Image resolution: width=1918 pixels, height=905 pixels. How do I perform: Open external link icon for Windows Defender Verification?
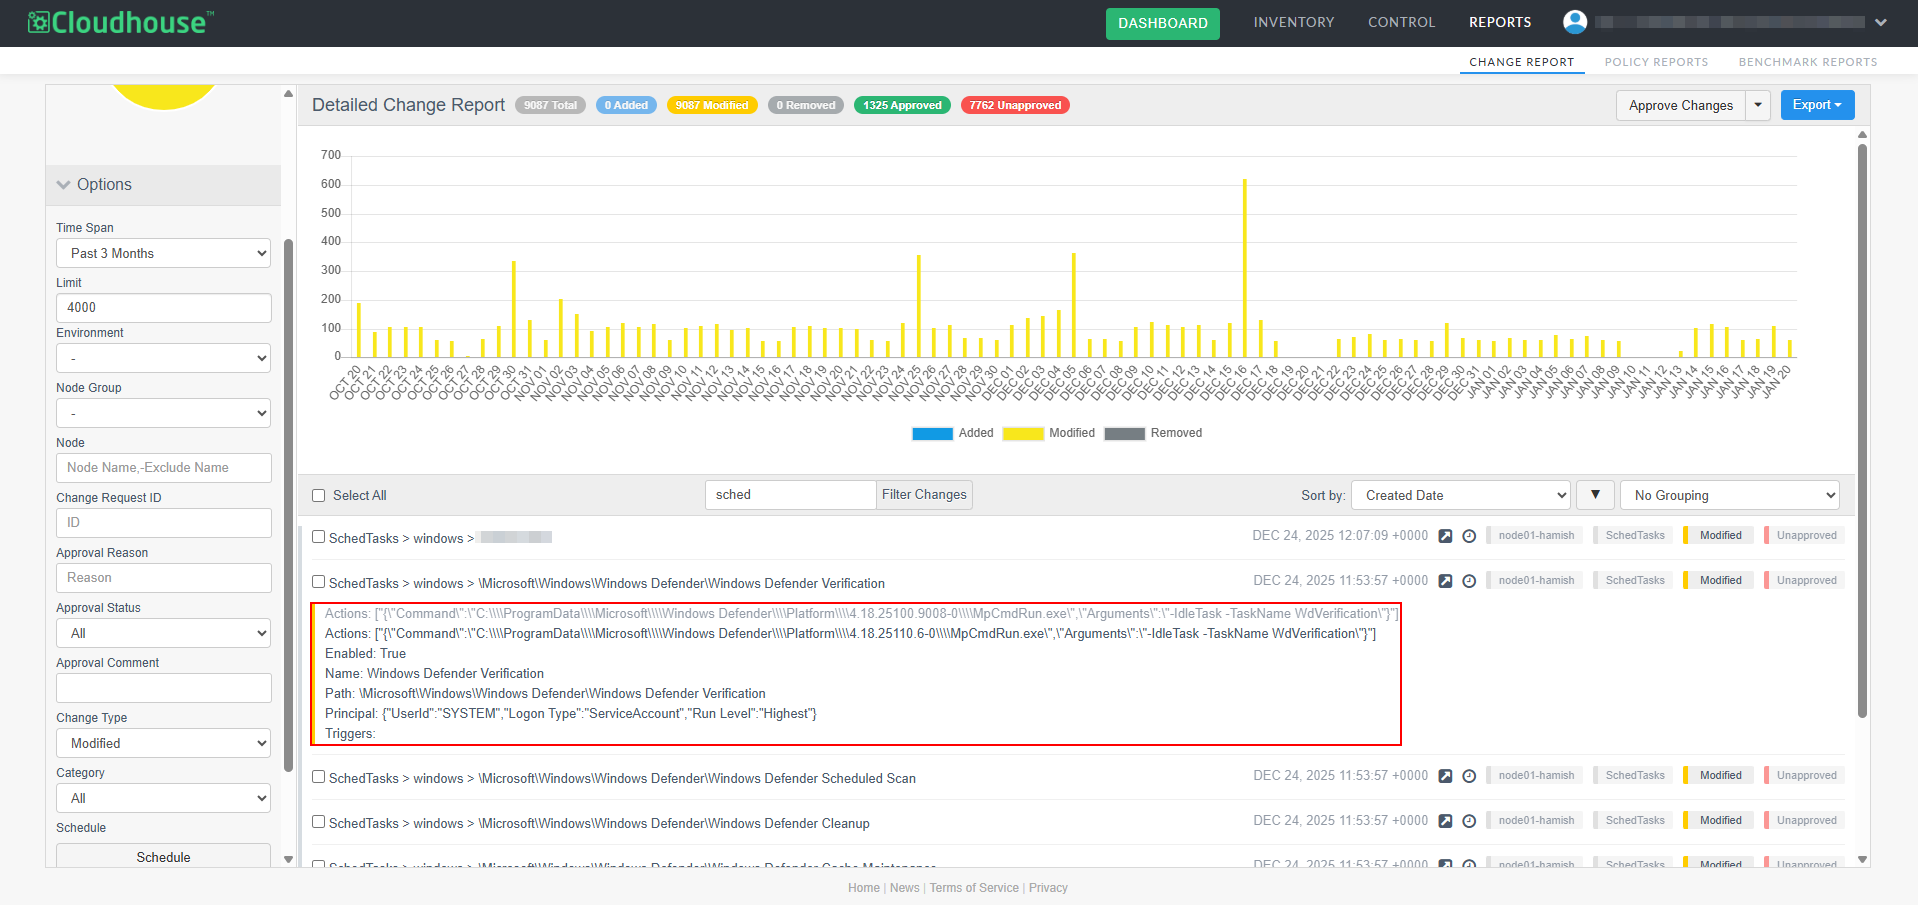1445,581
